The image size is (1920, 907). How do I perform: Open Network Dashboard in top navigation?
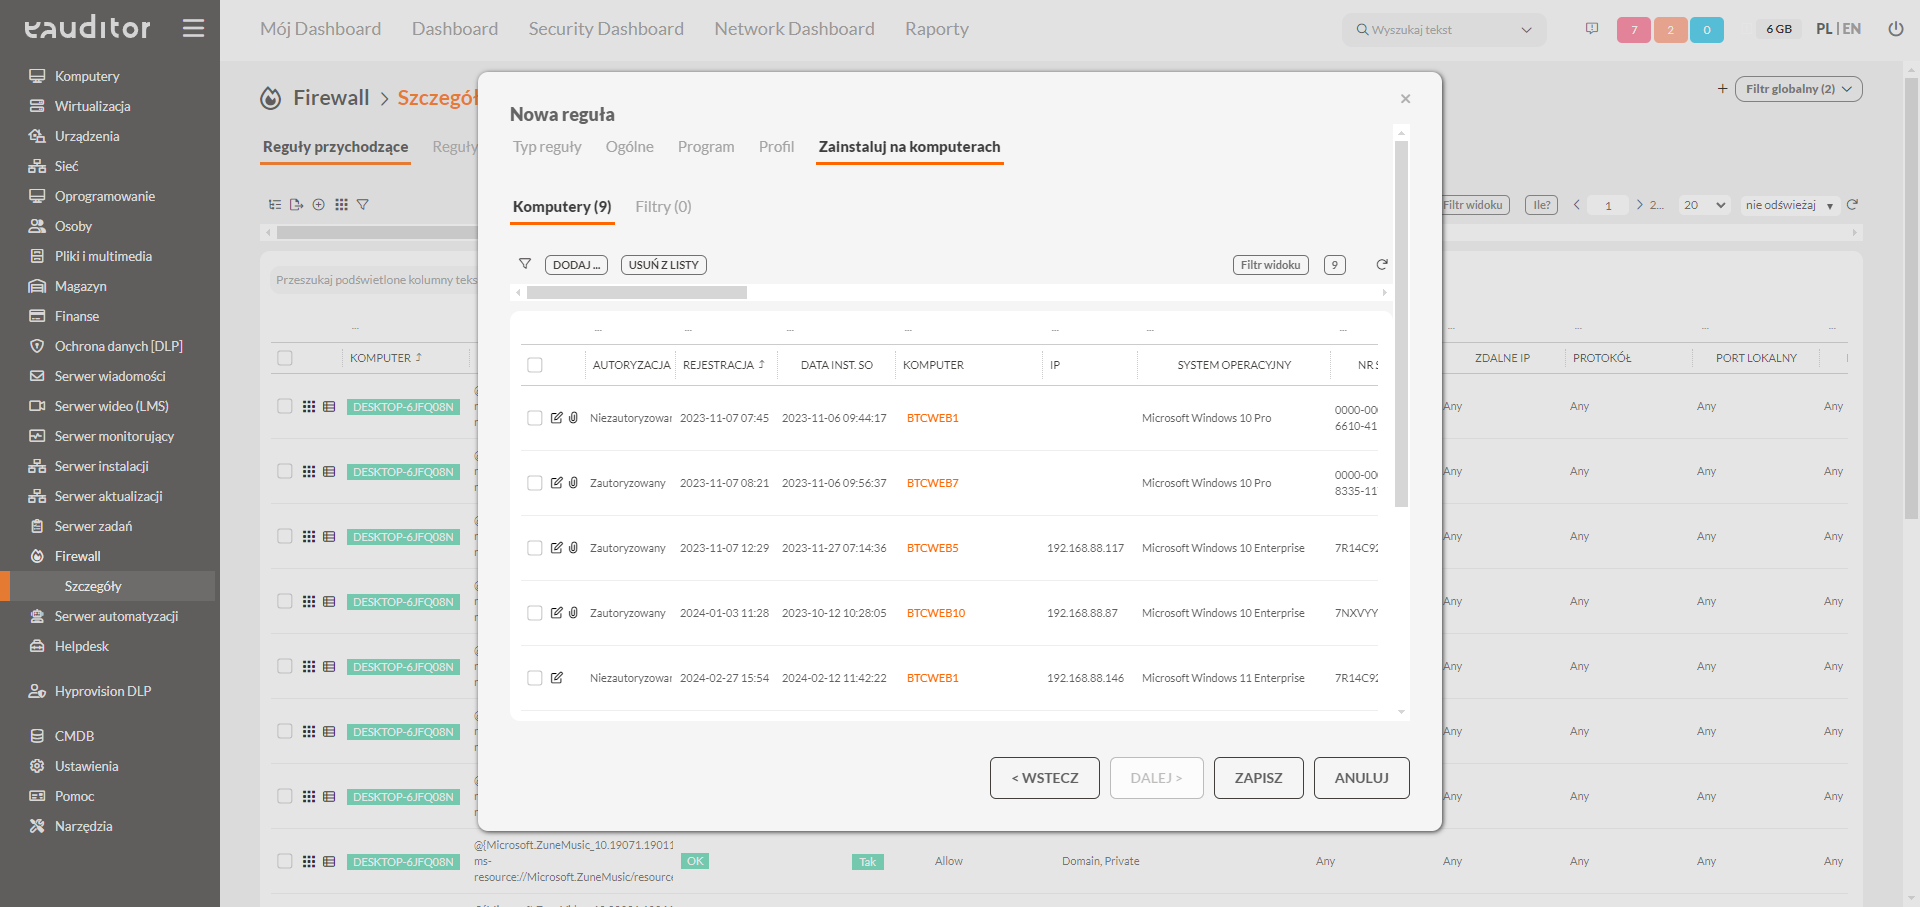[794, 29]
